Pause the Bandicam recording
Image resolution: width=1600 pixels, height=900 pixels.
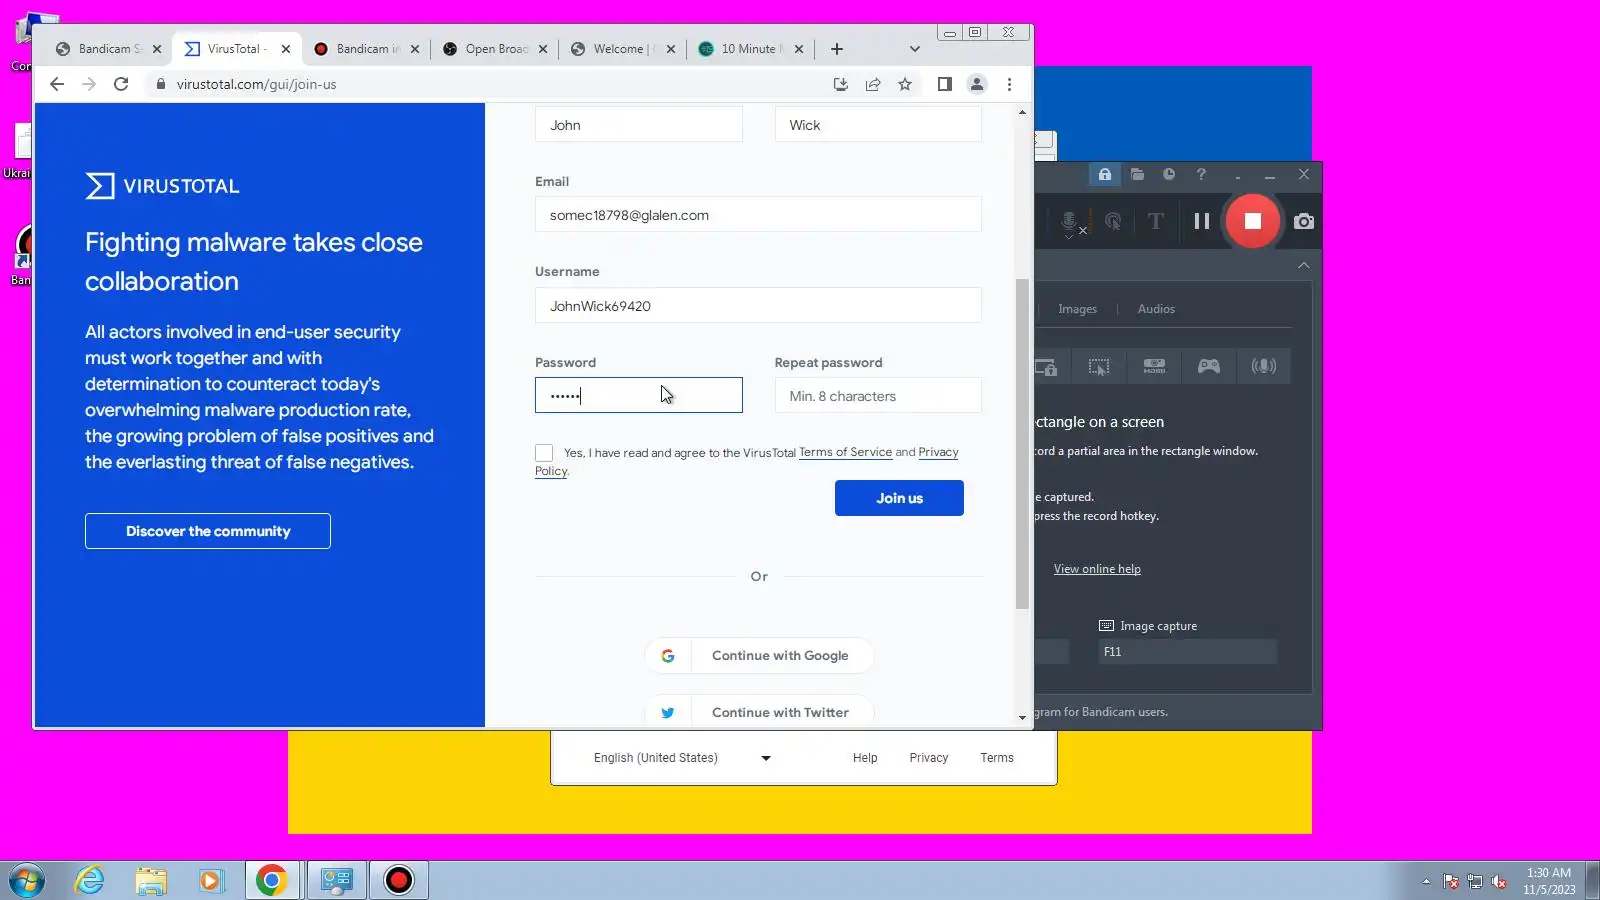[x=1201, y=221]
